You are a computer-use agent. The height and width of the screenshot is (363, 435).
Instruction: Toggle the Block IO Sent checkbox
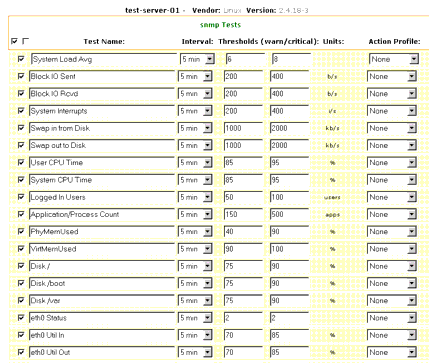coord(21,76)
